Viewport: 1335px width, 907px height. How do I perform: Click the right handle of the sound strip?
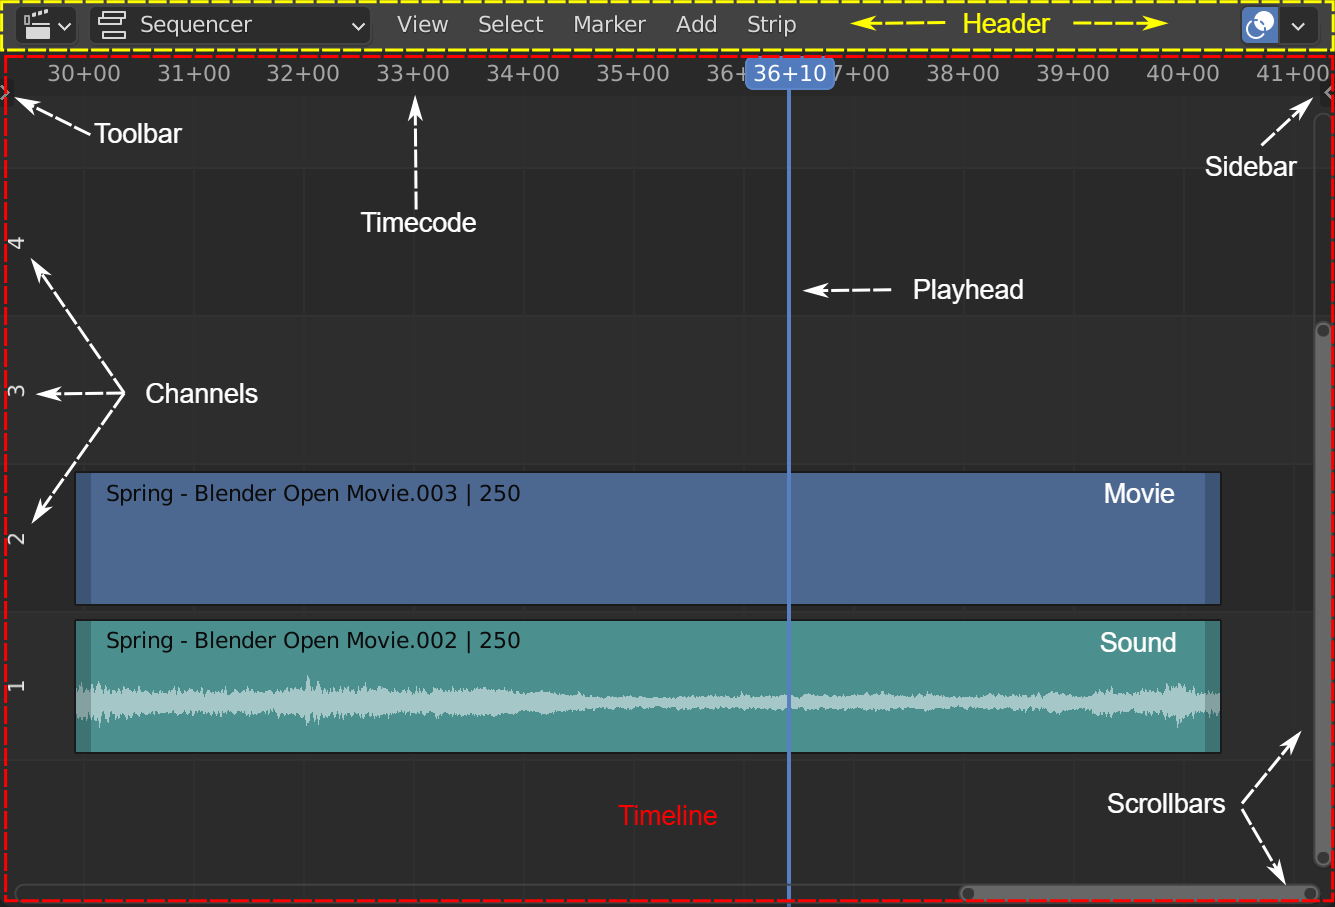click(x=1212, y=686)
